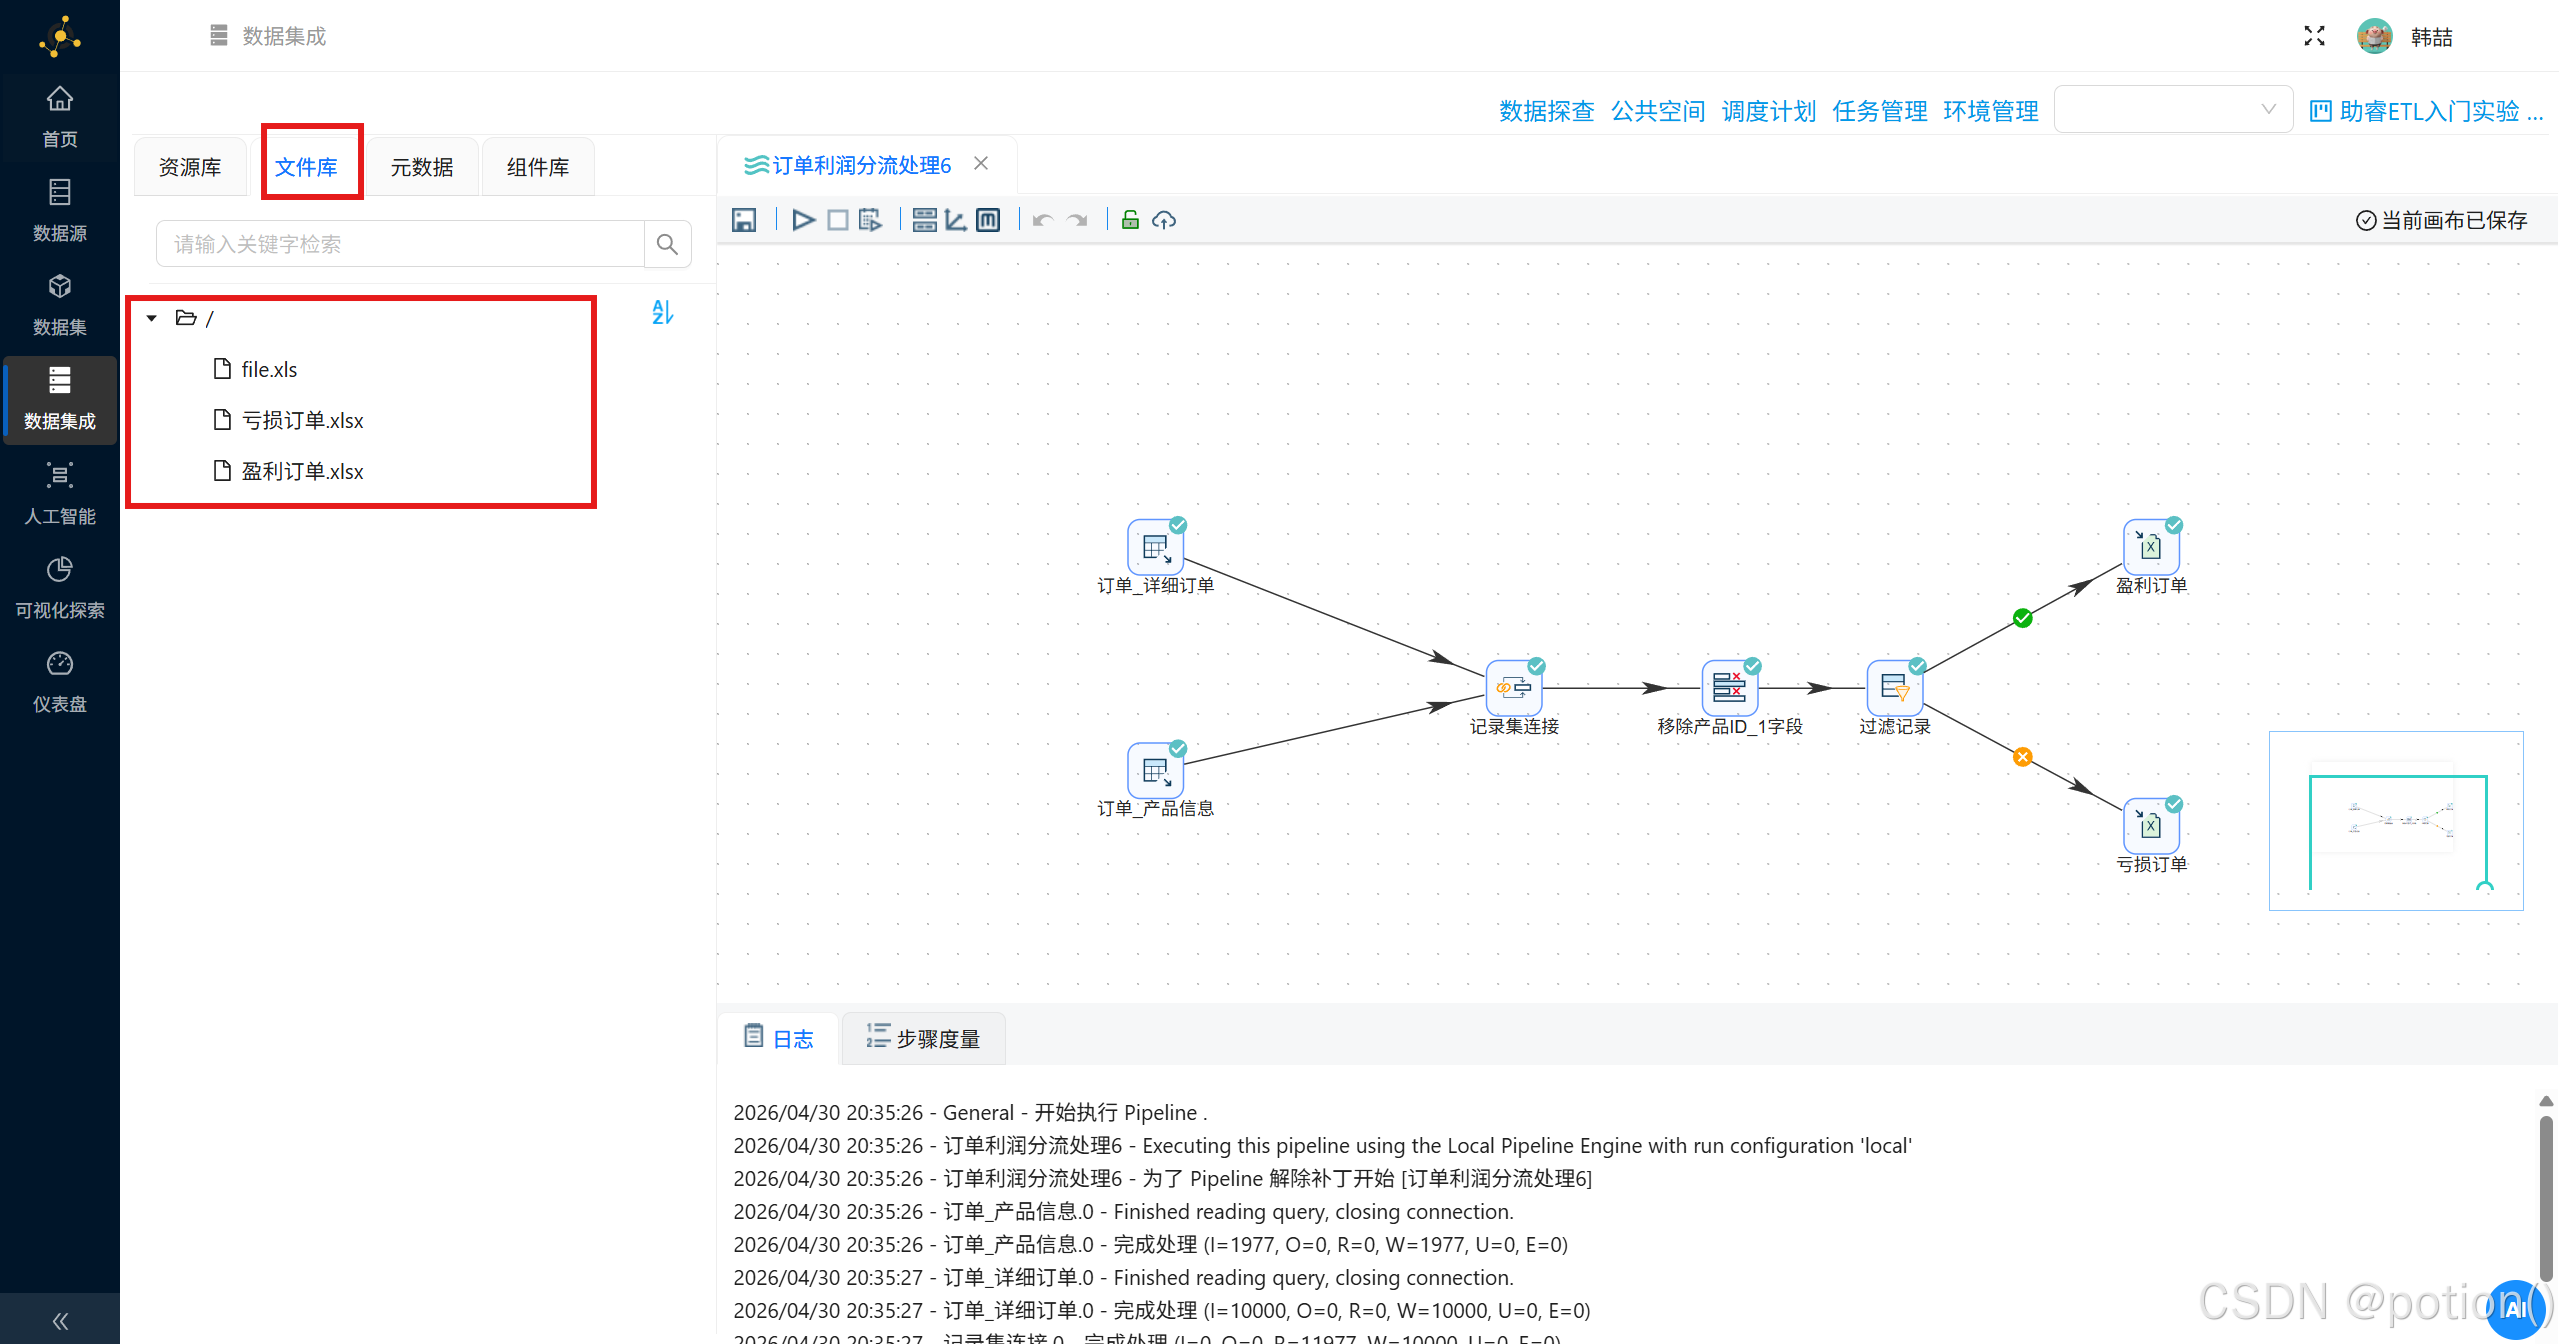
Task: Toggle the green true-condition hop marker
Action: click(2022, 618)
